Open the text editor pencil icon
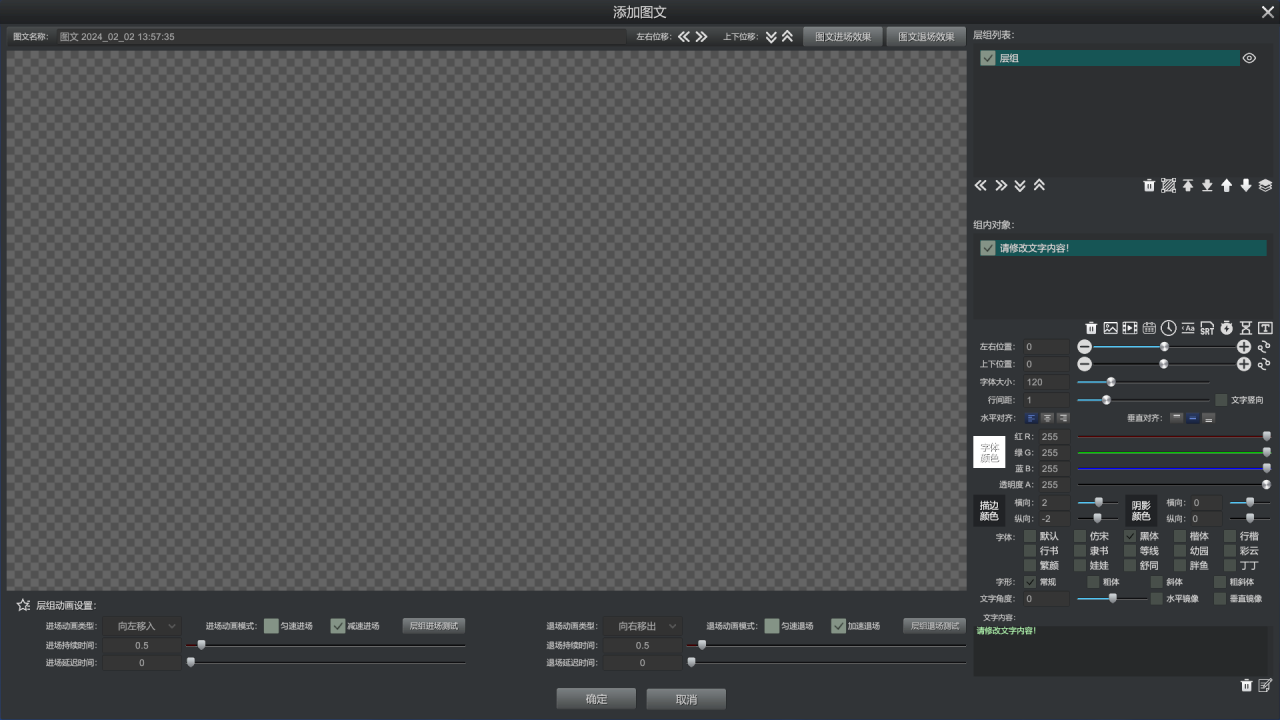 [x=1265, y=685]
